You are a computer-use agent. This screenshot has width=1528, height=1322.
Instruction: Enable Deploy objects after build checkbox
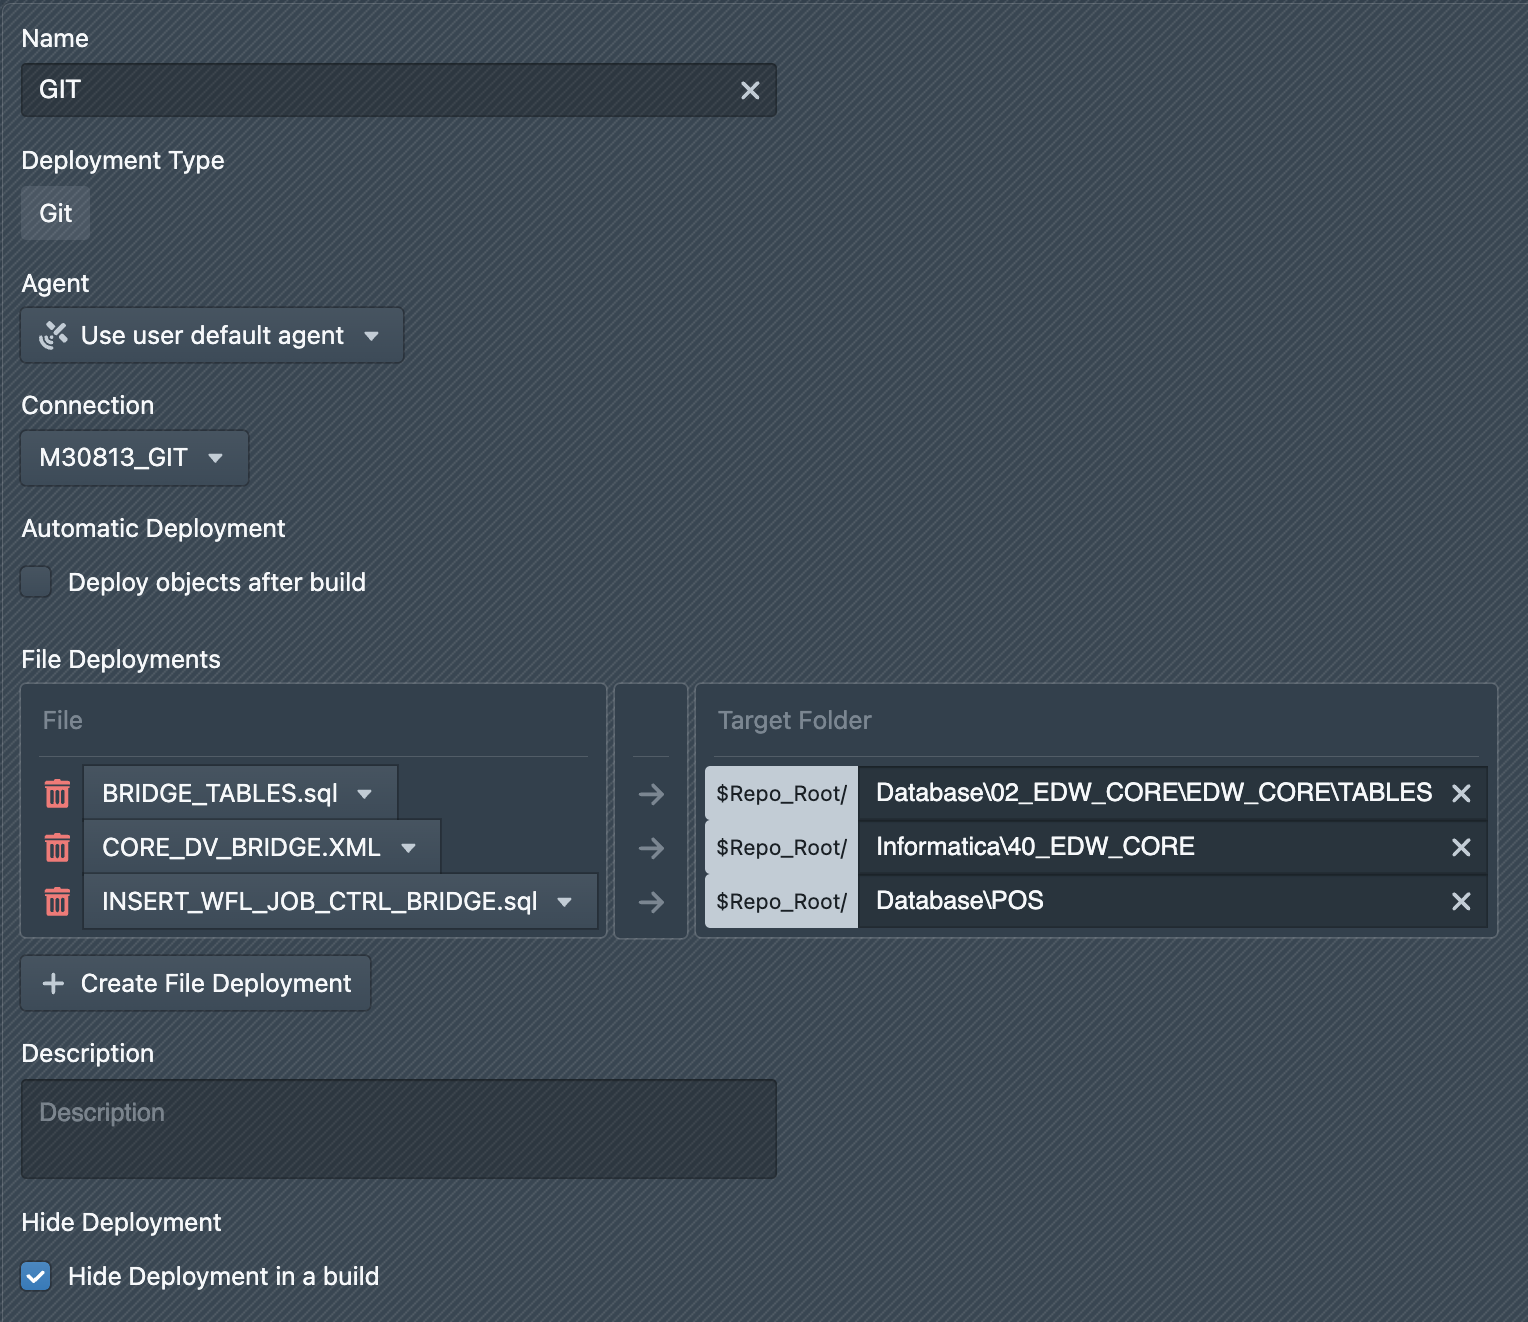coord(36,582)
